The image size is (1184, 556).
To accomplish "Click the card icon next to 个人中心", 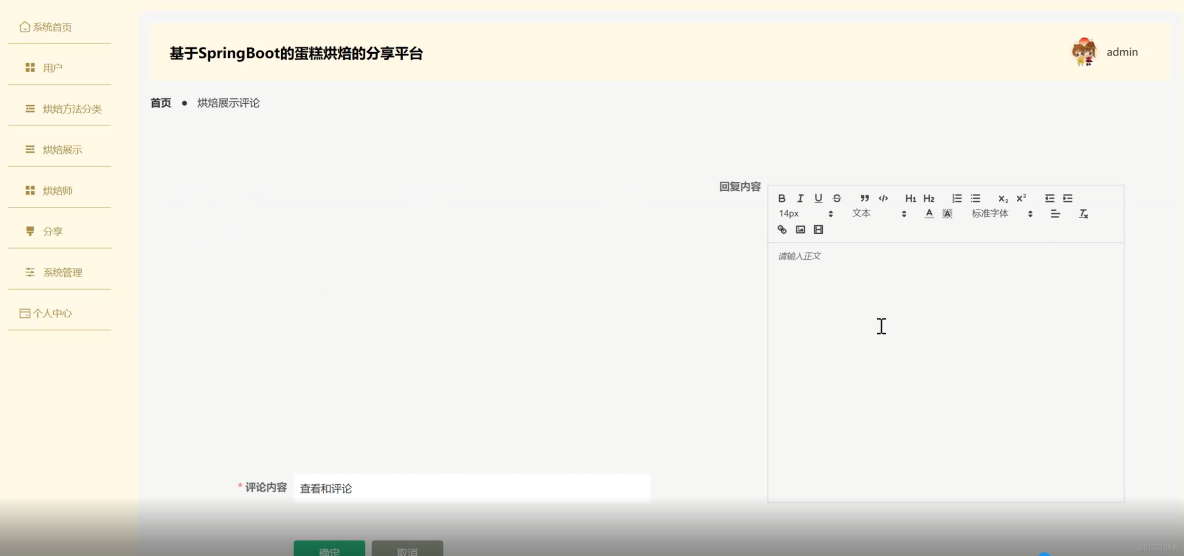I will coord(25,313).
